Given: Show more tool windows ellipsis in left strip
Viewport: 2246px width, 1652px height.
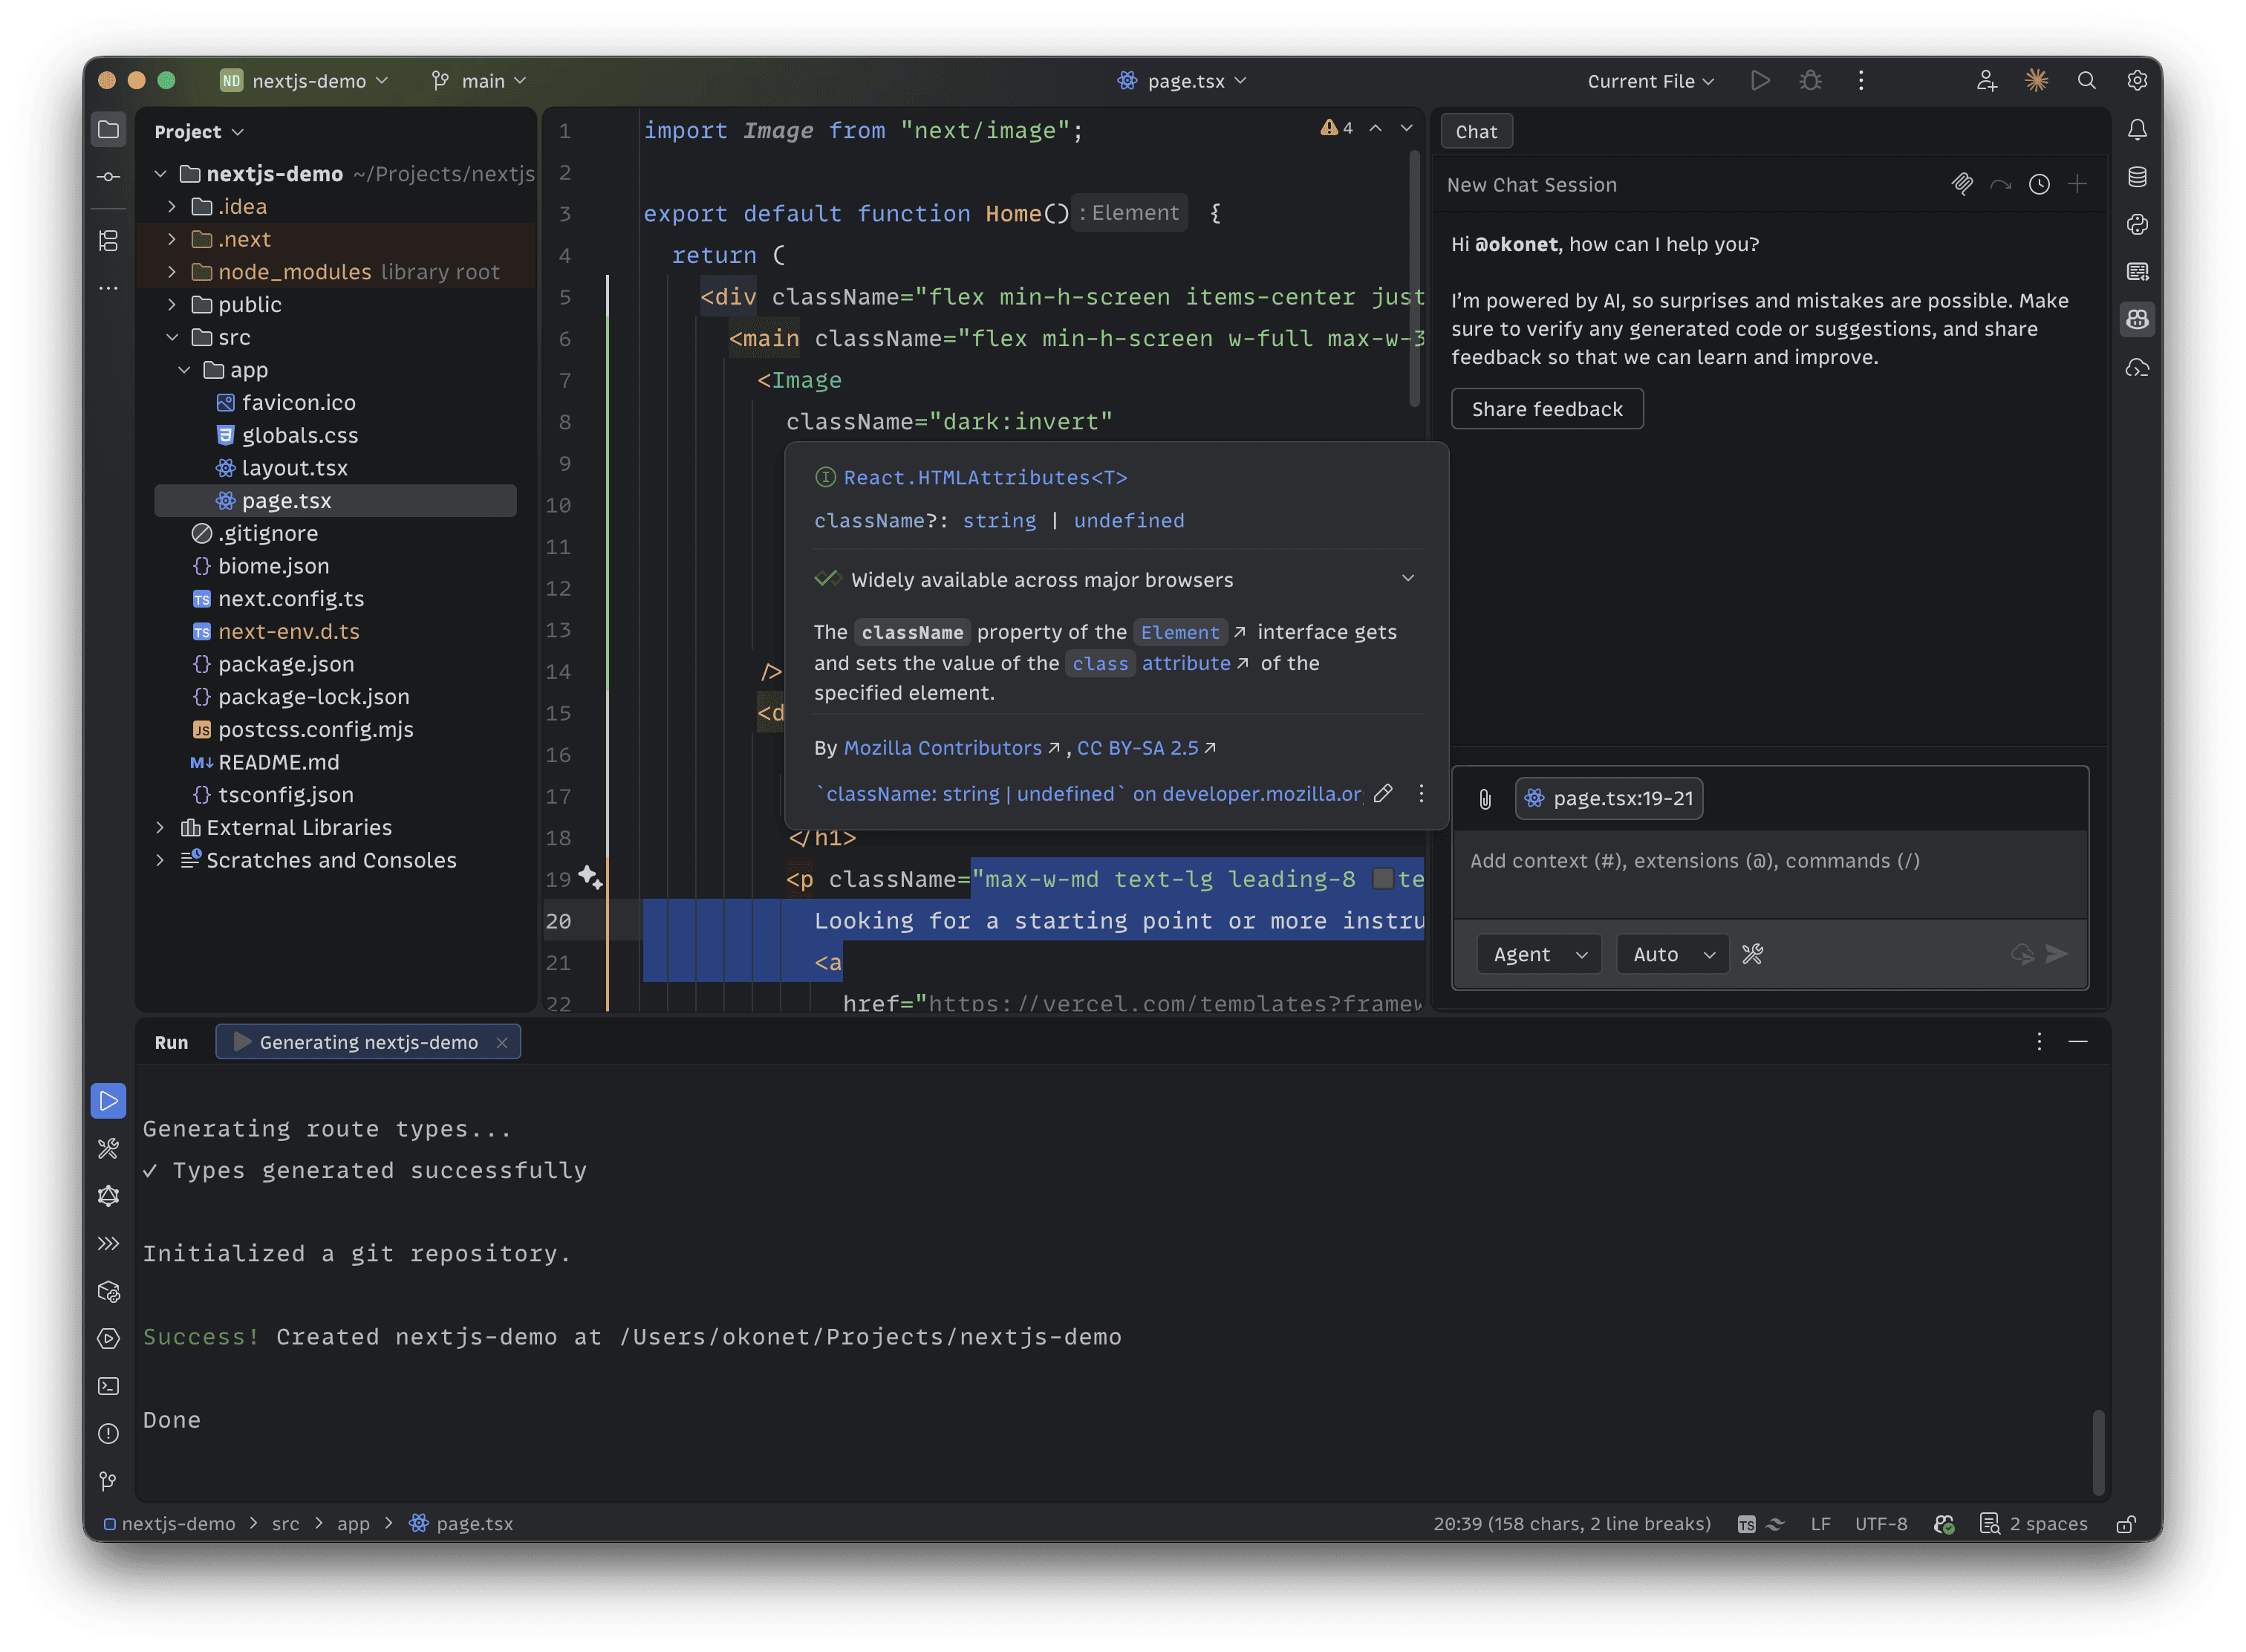Looking at the screenshot, I should pyautogui.click(x=108, y=288).
